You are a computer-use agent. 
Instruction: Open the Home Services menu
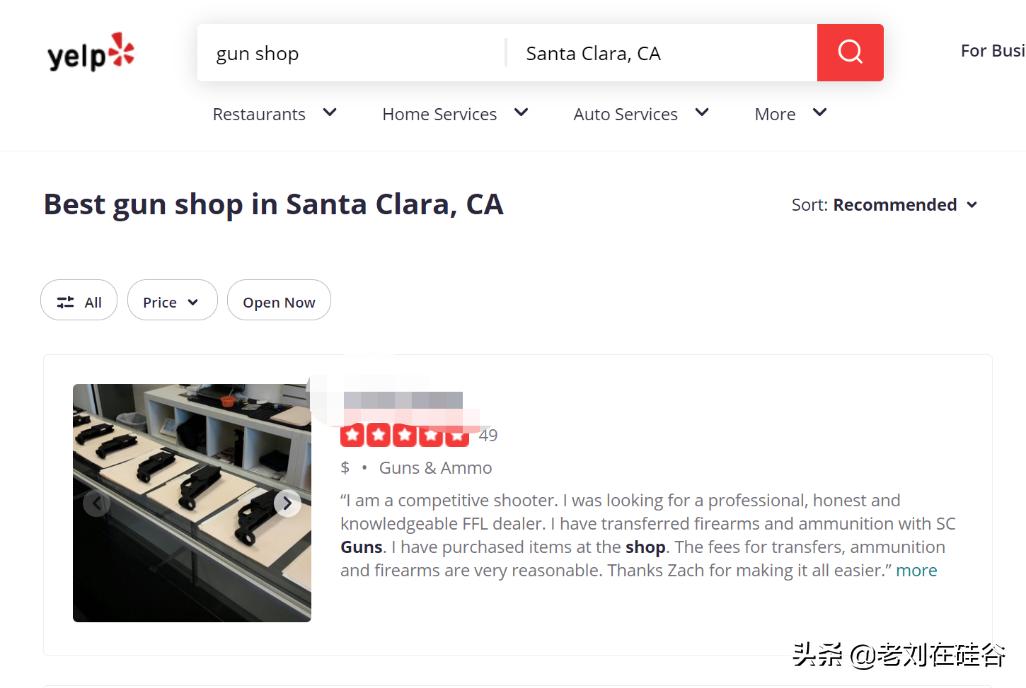(455, 114)
